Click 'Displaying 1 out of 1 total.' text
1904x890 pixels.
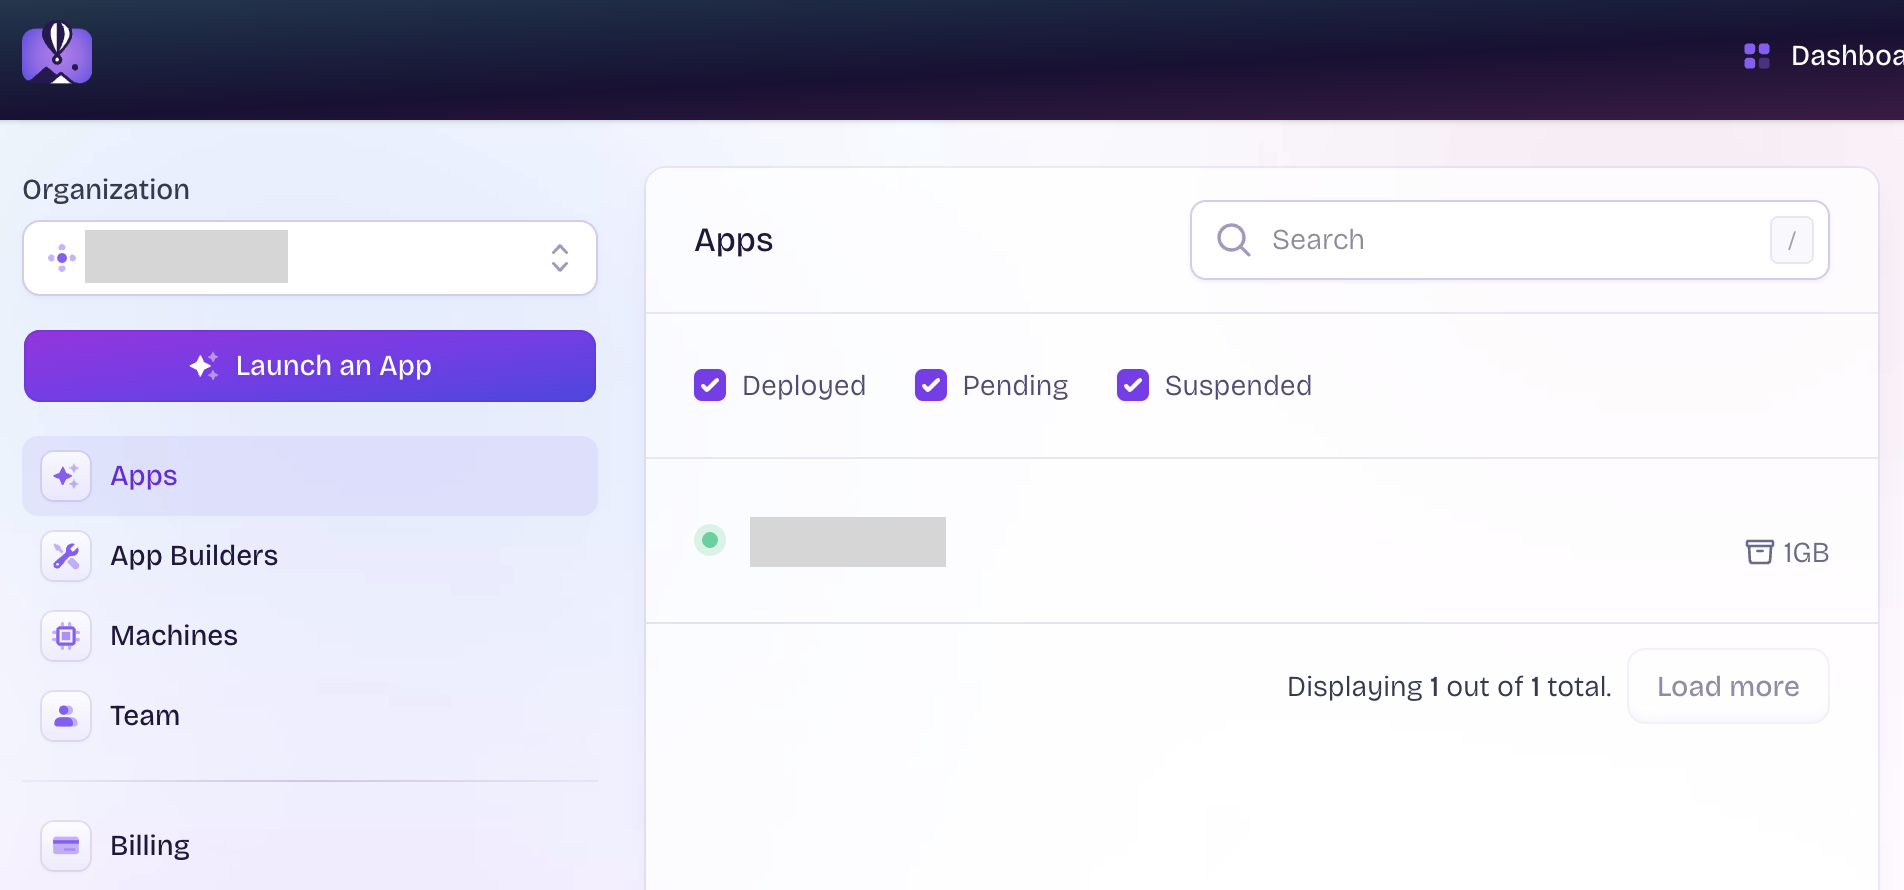(x=1449, y=686)
